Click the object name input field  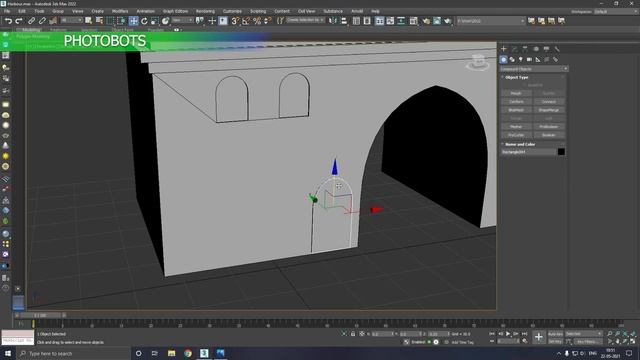coord(529,152)
